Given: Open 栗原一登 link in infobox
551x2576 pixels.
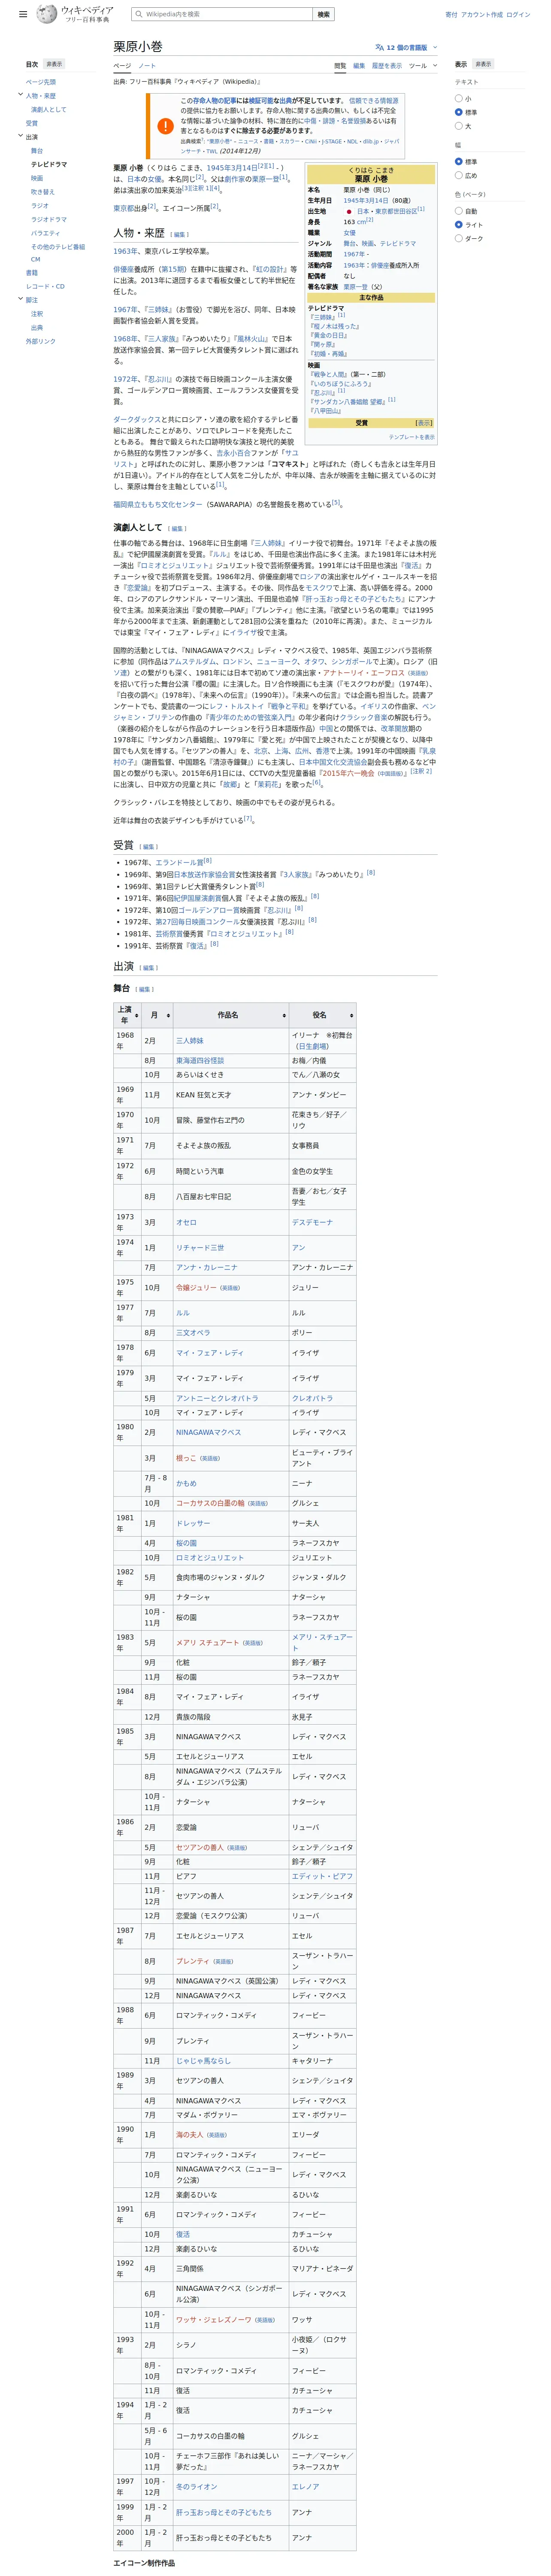Looking at the screenshot, I should (356, 286).
